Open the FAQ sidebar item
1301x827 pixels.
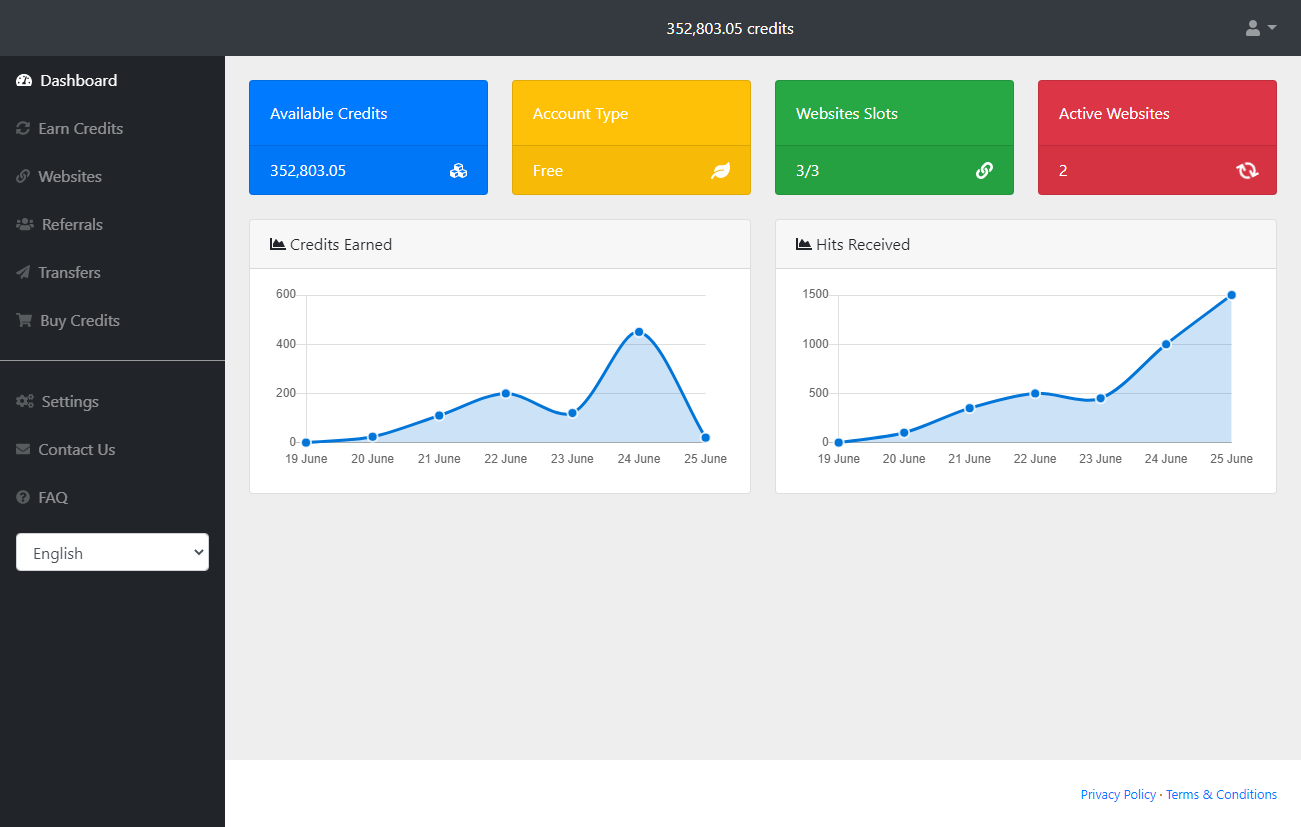(x=52, y=498)
